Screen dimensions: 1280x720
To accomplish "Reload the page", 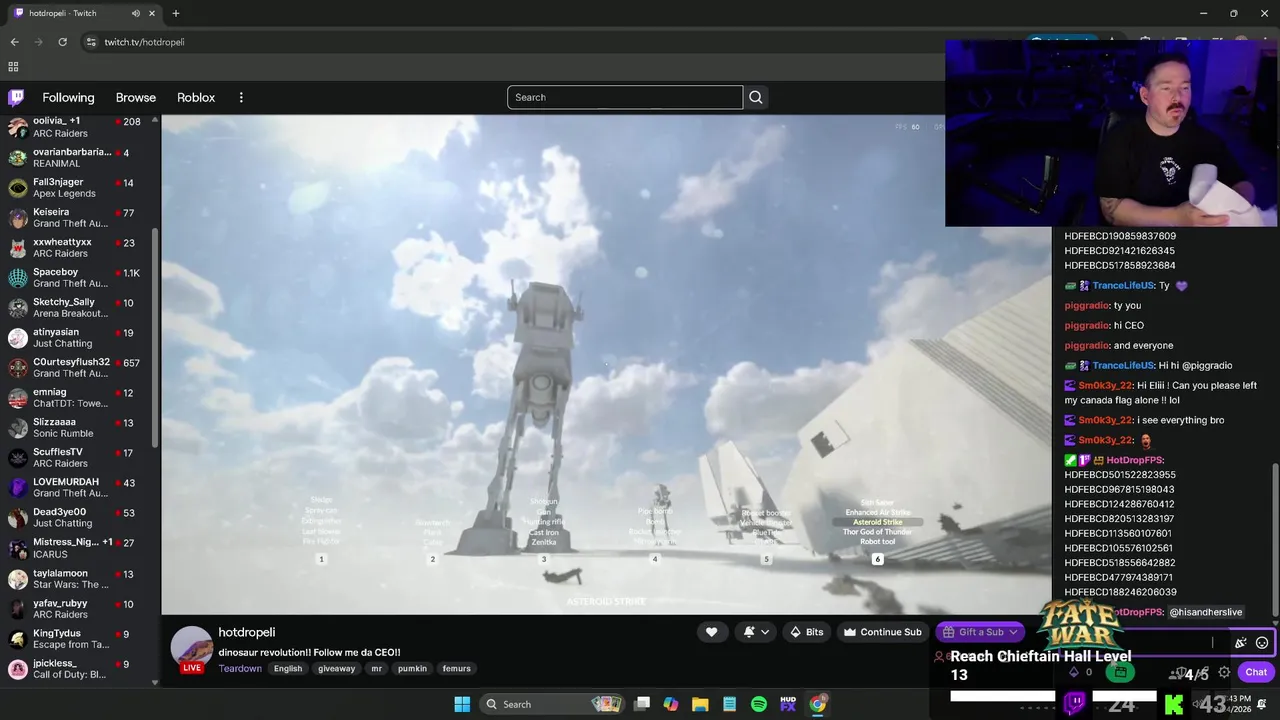I will pyautogui.click(x=62, y=42).
